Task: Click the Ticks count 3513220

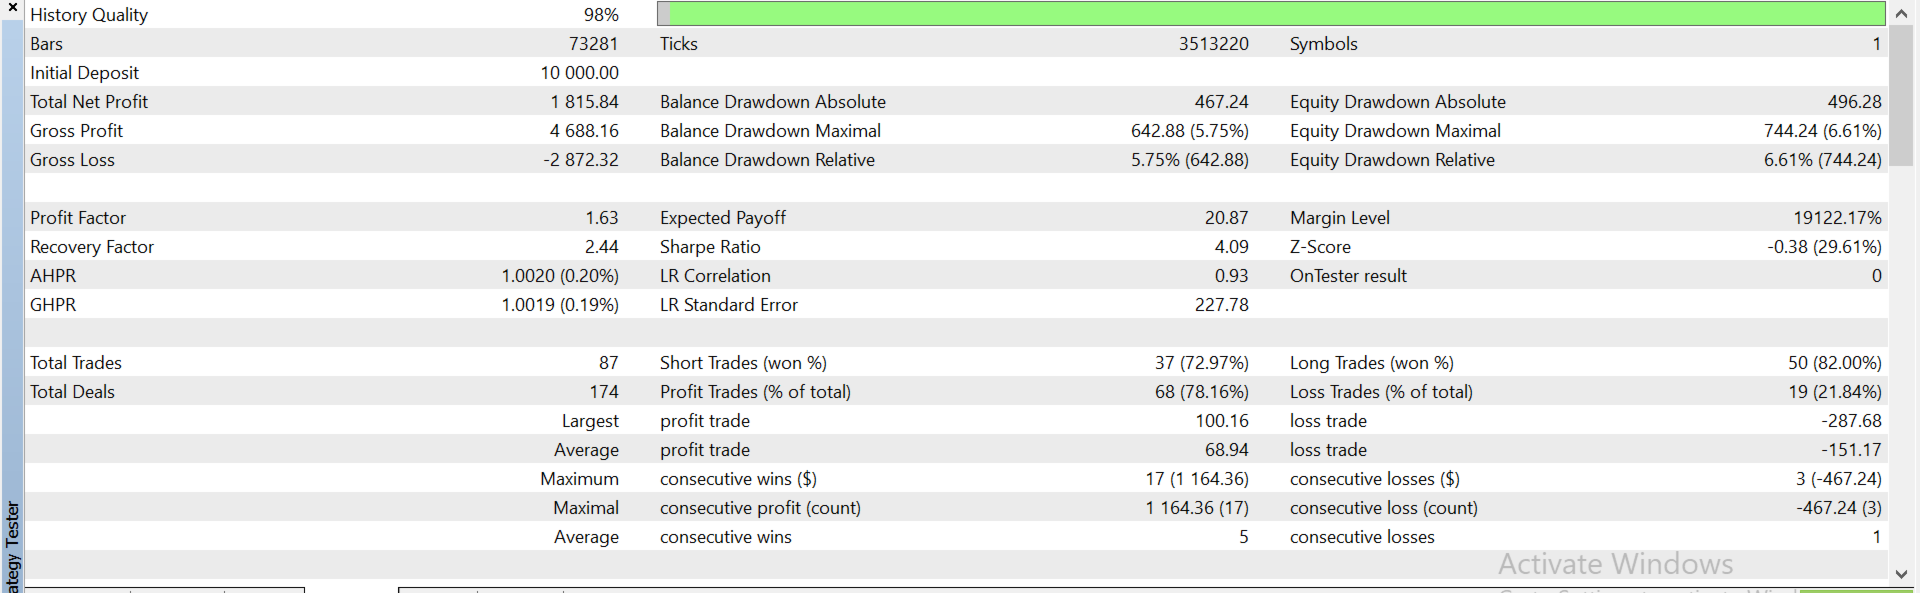Action: tap(1213, 44)
